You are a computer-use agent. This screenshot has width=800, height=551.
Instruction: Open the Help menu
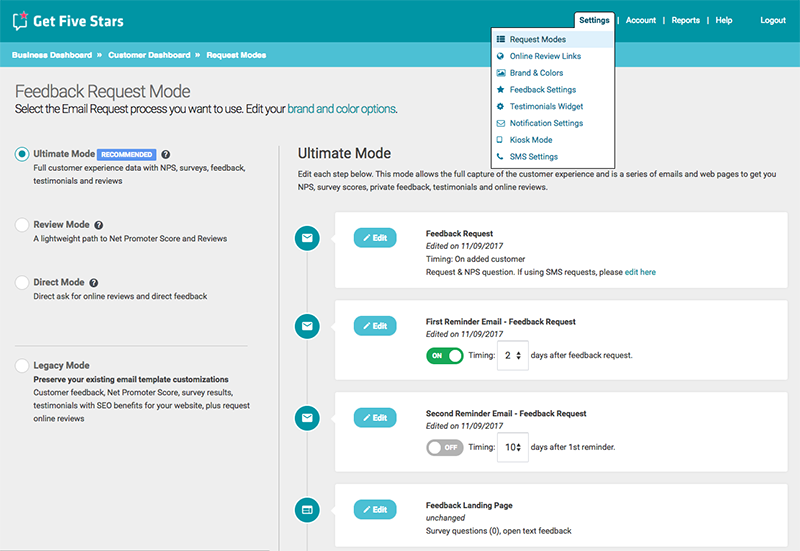pos(724,20)
